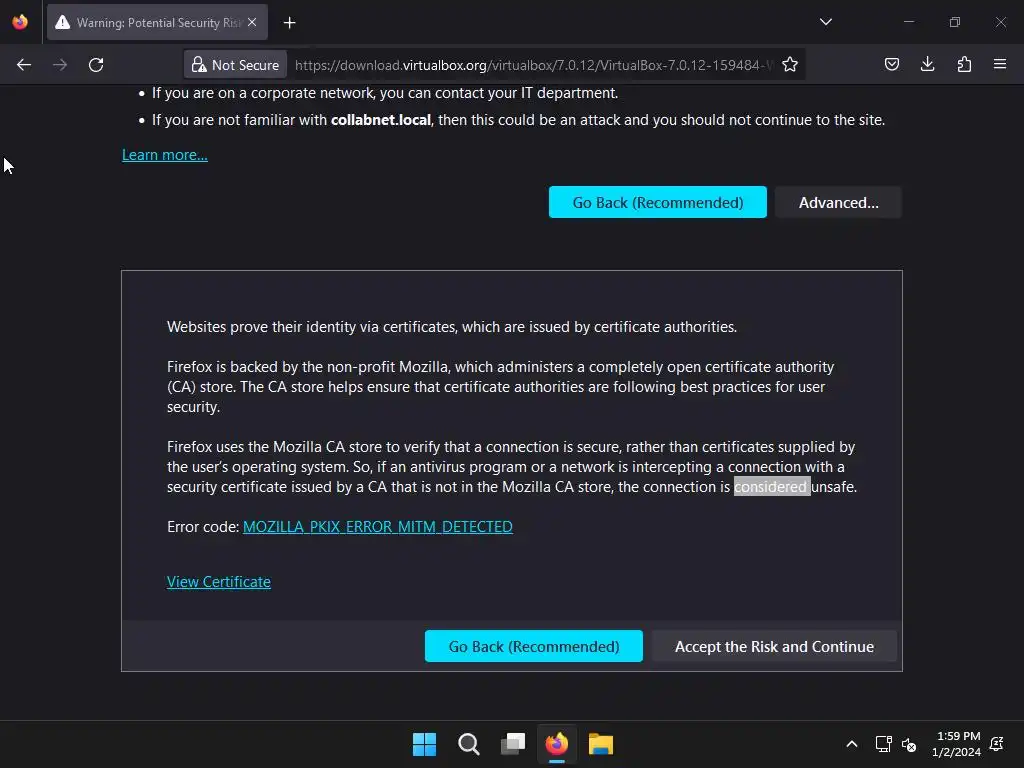Click the upper Go Back (Recommended) button
Screen dimensions: 1024x768
click(658, 202)
